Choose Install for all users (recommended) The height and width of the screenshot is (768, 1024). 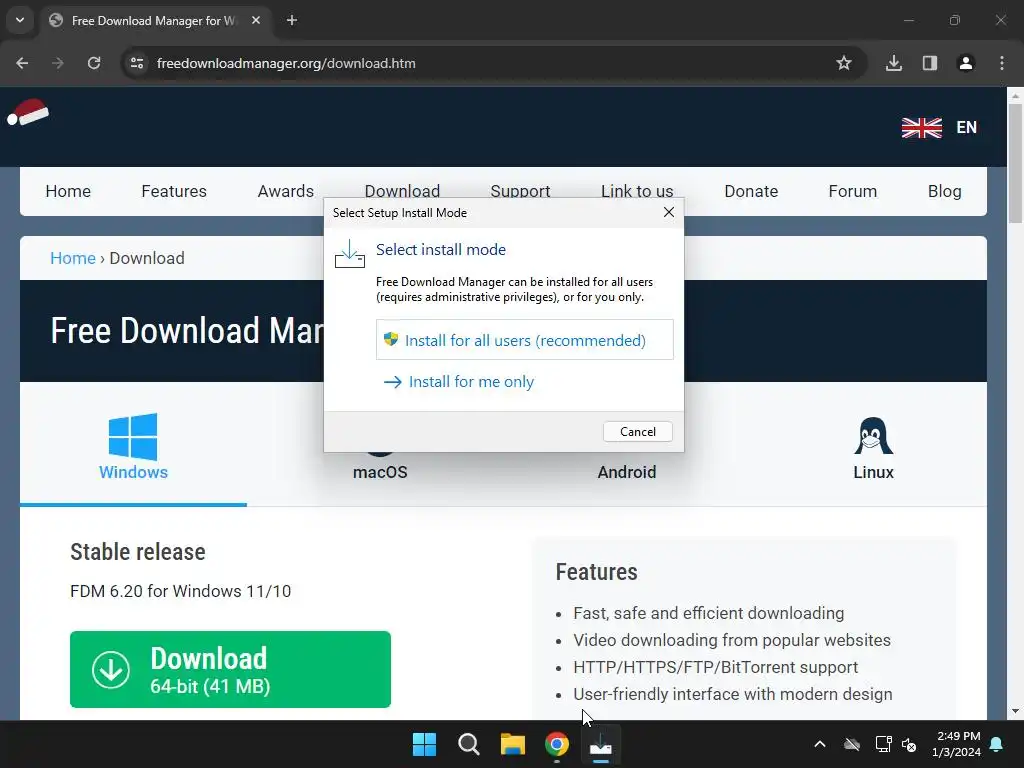[x=524, y=340]
